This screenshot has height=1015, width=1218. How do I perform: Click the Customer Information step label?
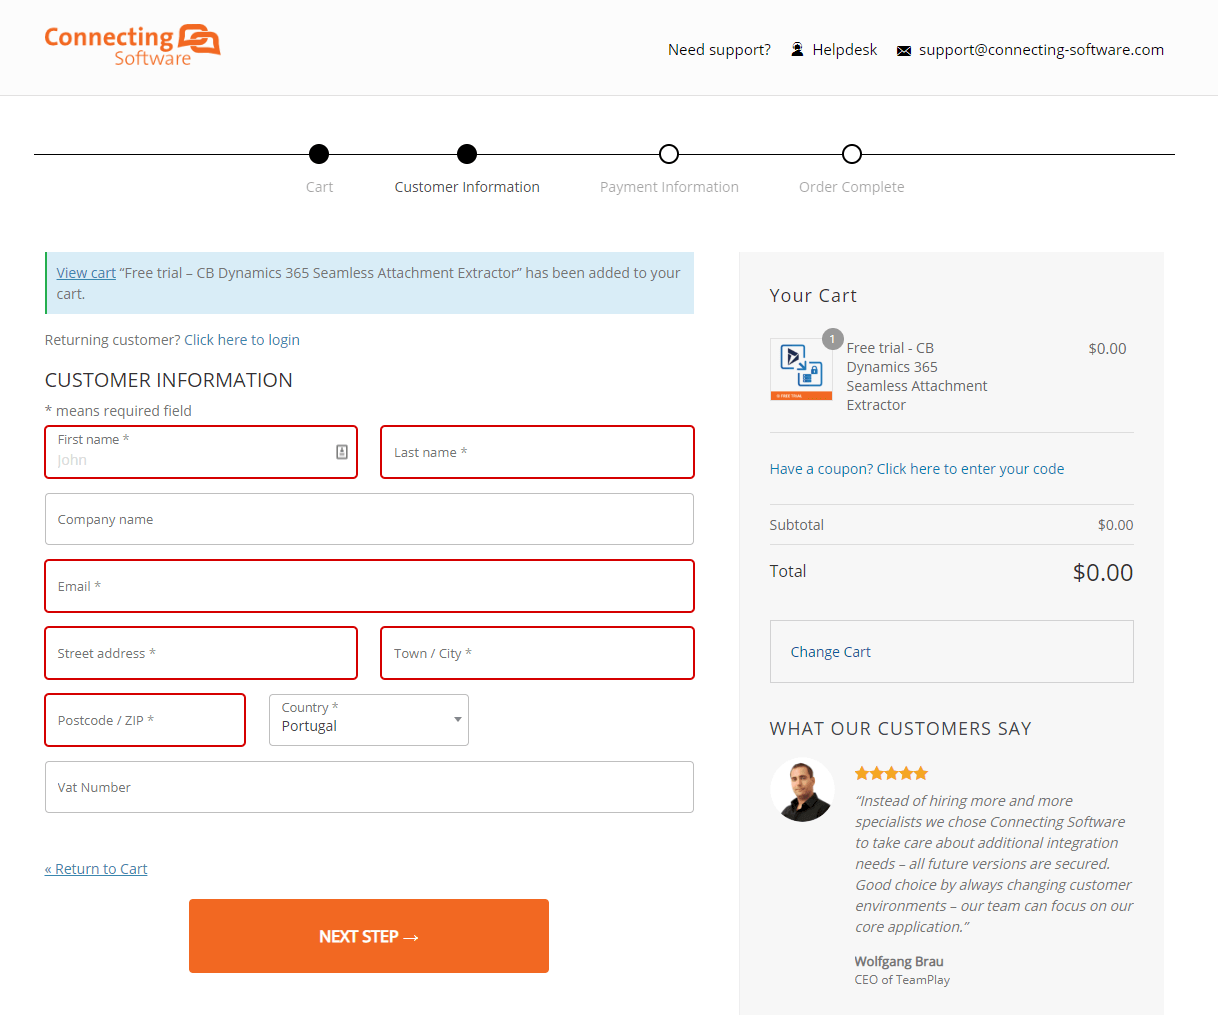[x=467, y=187]
